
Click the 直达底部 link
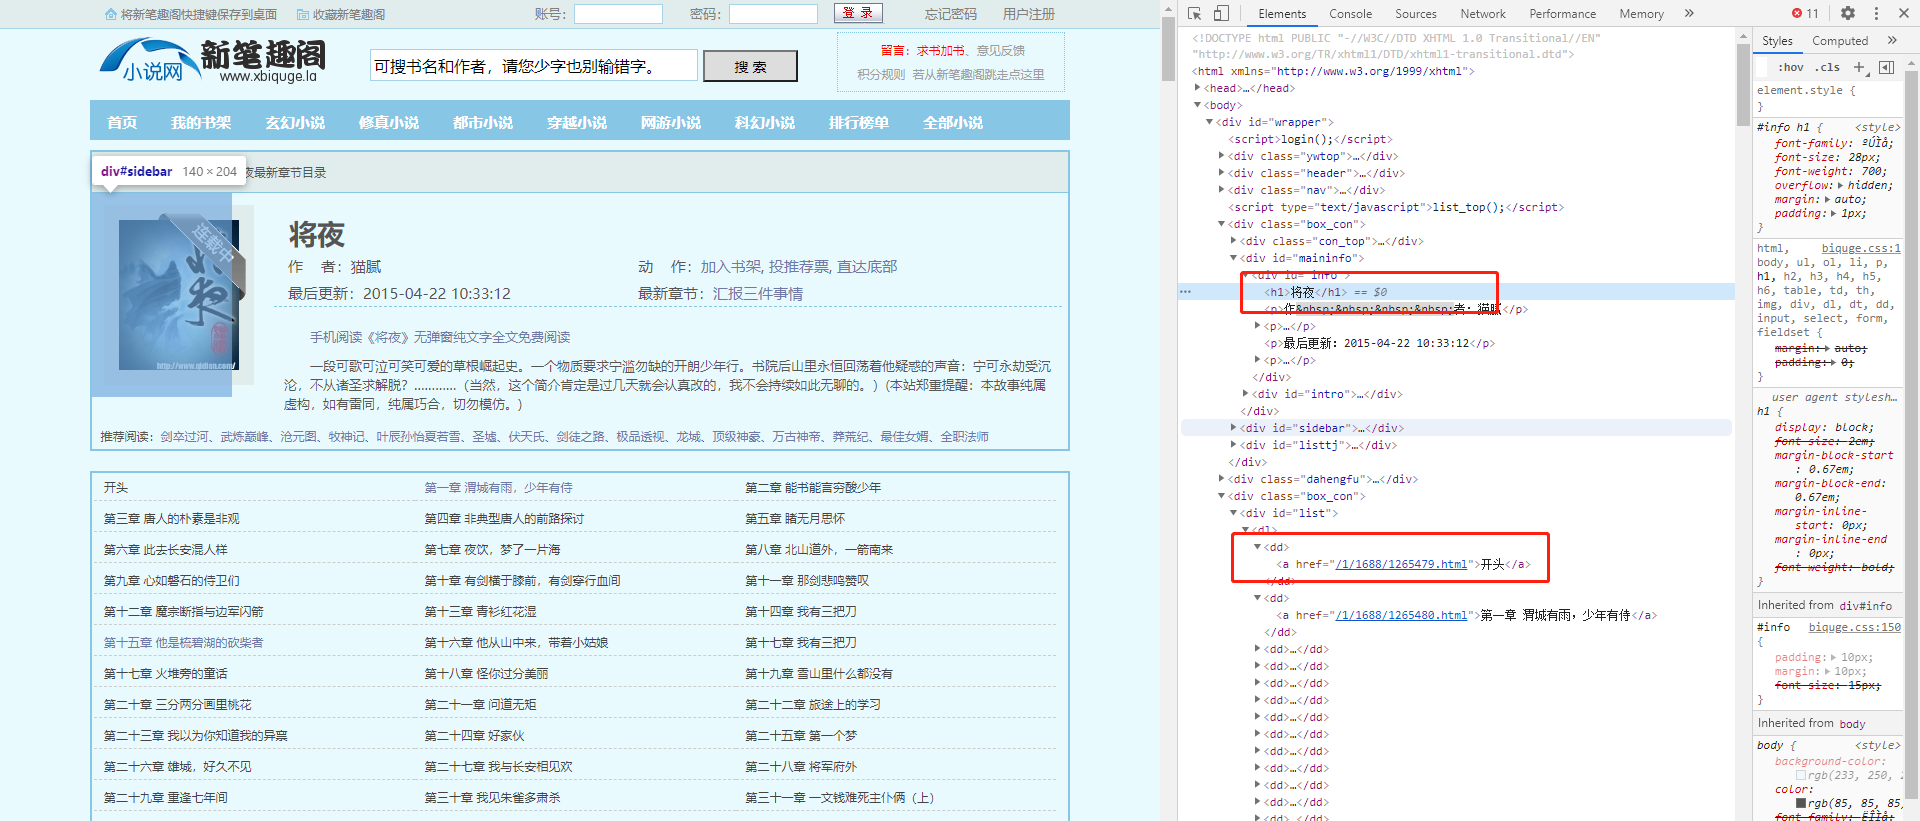tap(867, 267)
